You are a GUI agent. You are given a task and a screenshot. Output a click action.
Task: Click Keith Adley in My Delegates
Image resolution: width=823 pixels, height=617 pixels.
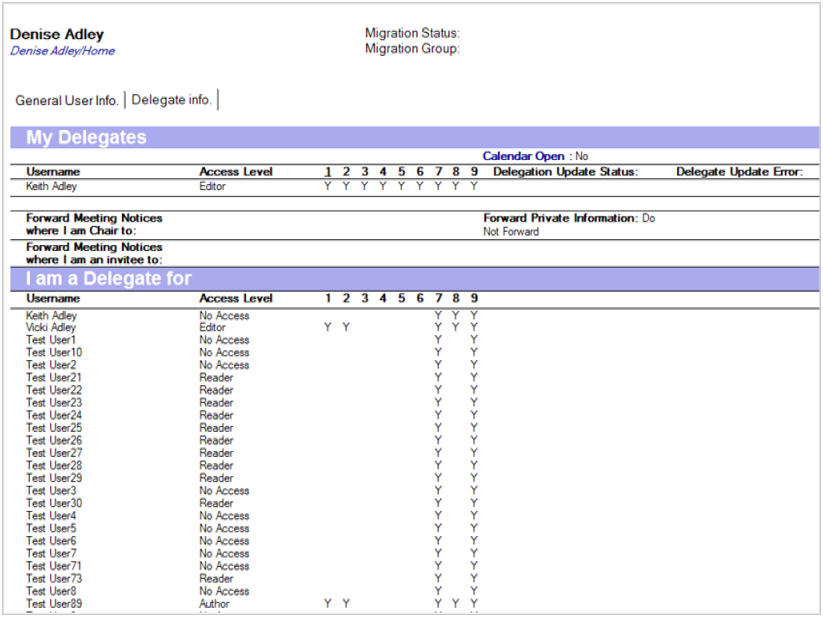51,186
